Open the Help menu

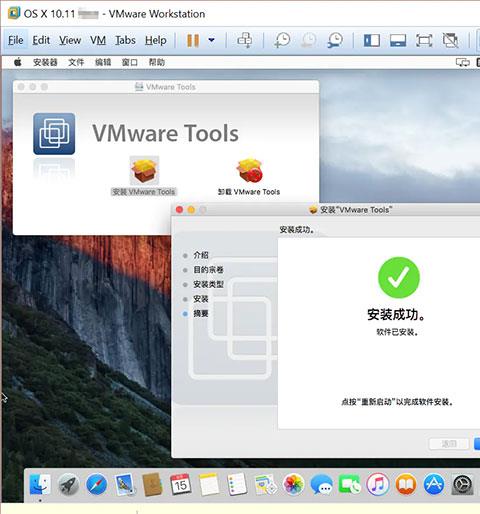tap(156, 40)
